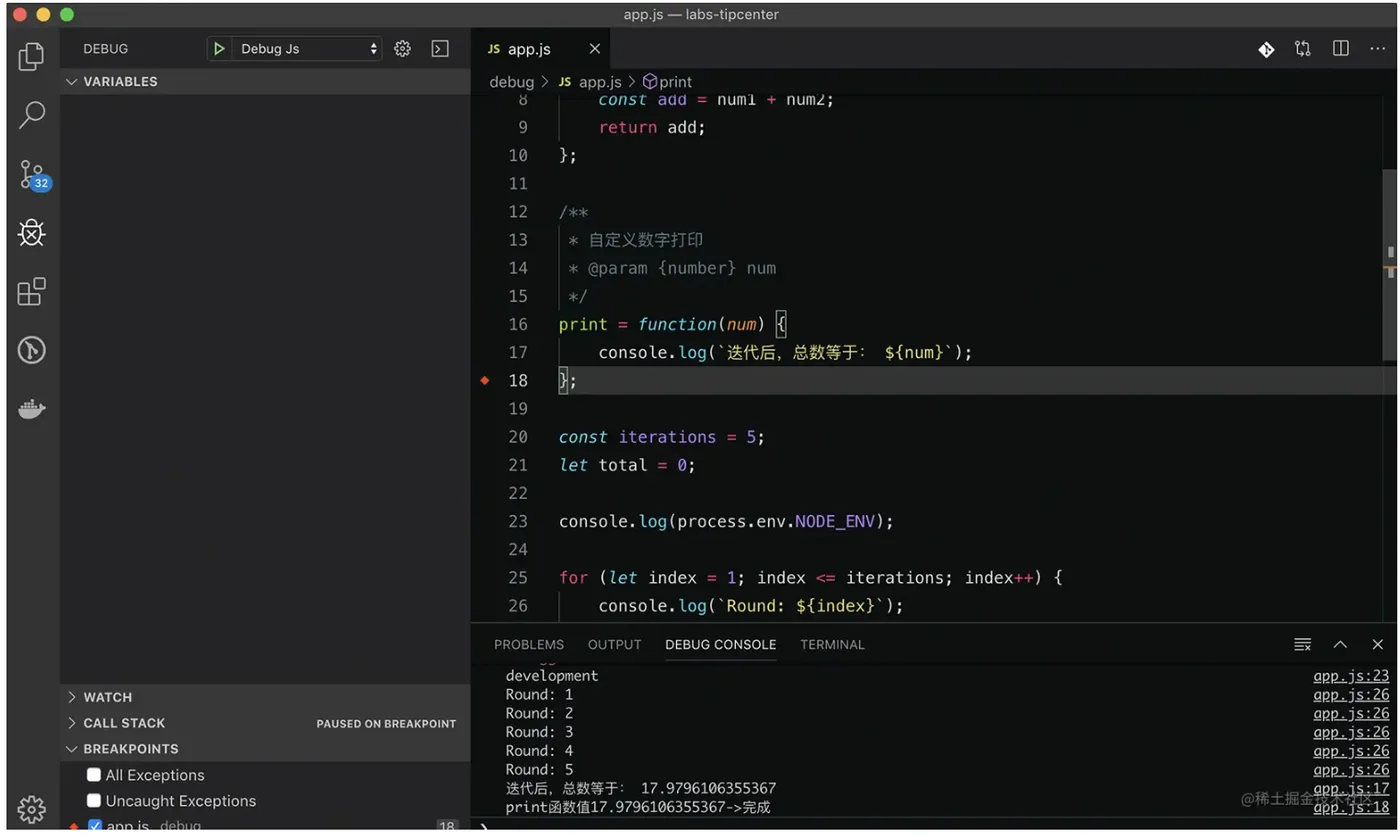Split the editor to the right
This screenshot has width=1400, height=837.
click(1341, 49)
